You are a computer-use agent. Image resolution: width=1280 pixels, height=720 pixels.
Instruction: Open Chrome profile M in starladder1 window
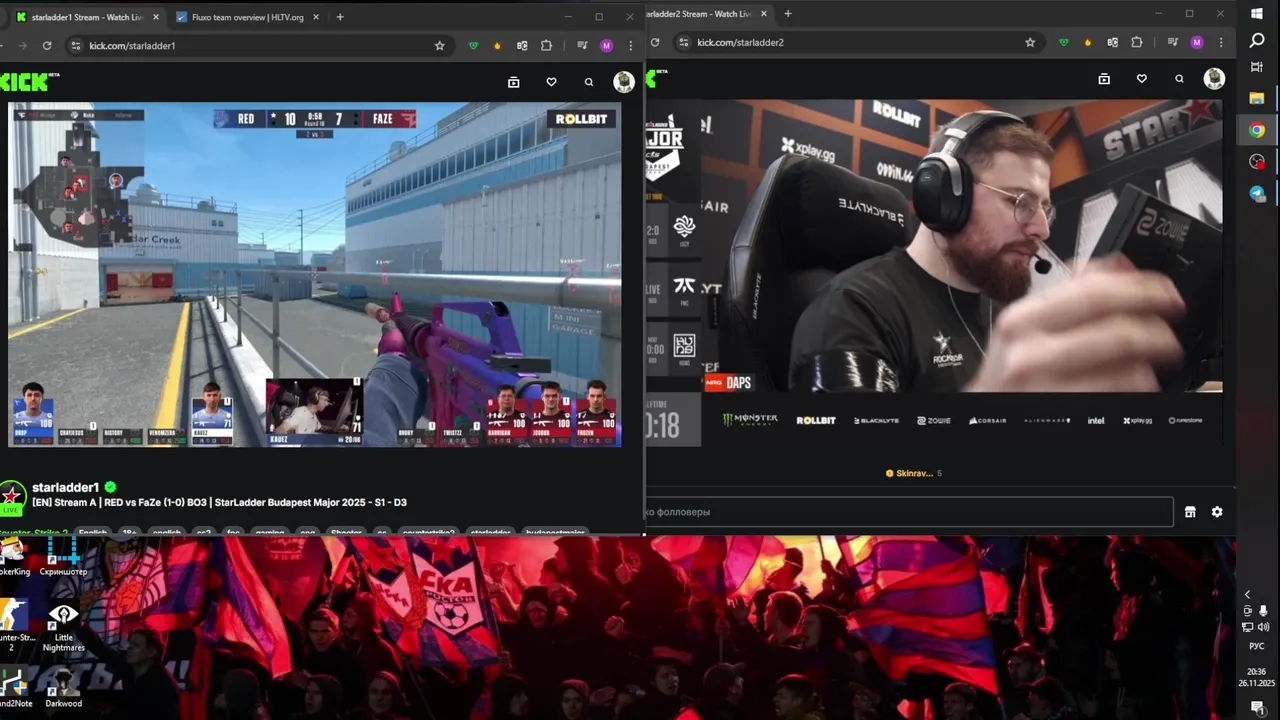point(606,45)
